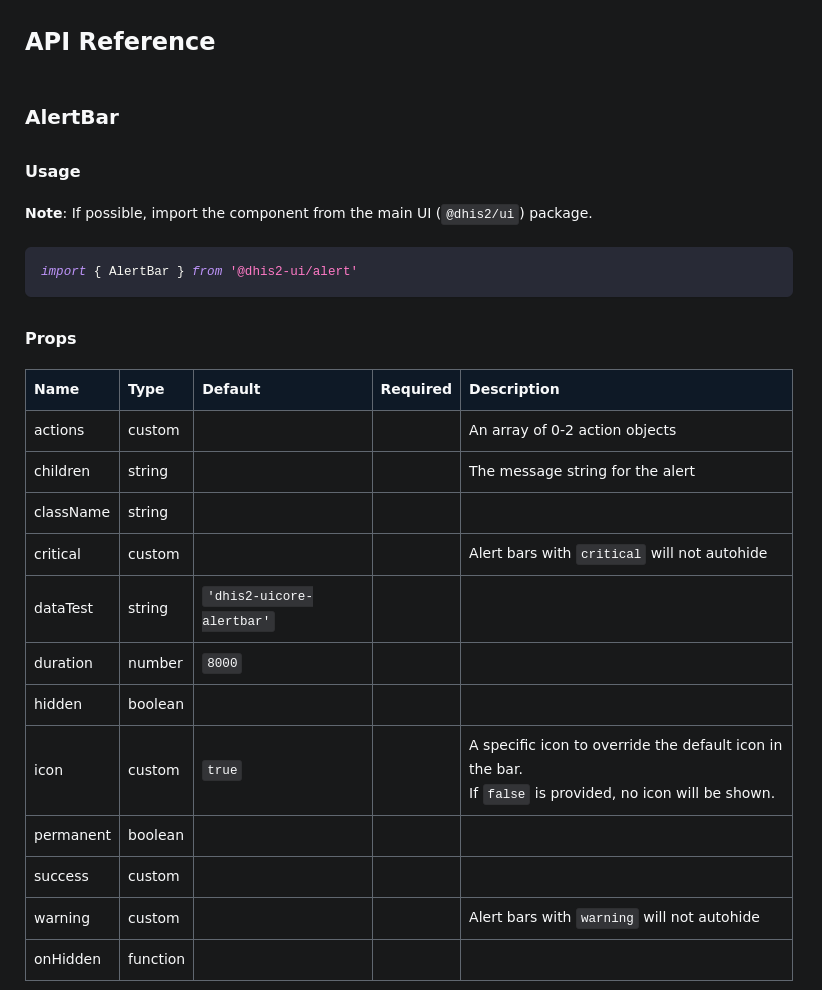Image resolution: width=822 pixels, height=990 pixels.
Task: Click the Description column header
Action: point(514,389)
